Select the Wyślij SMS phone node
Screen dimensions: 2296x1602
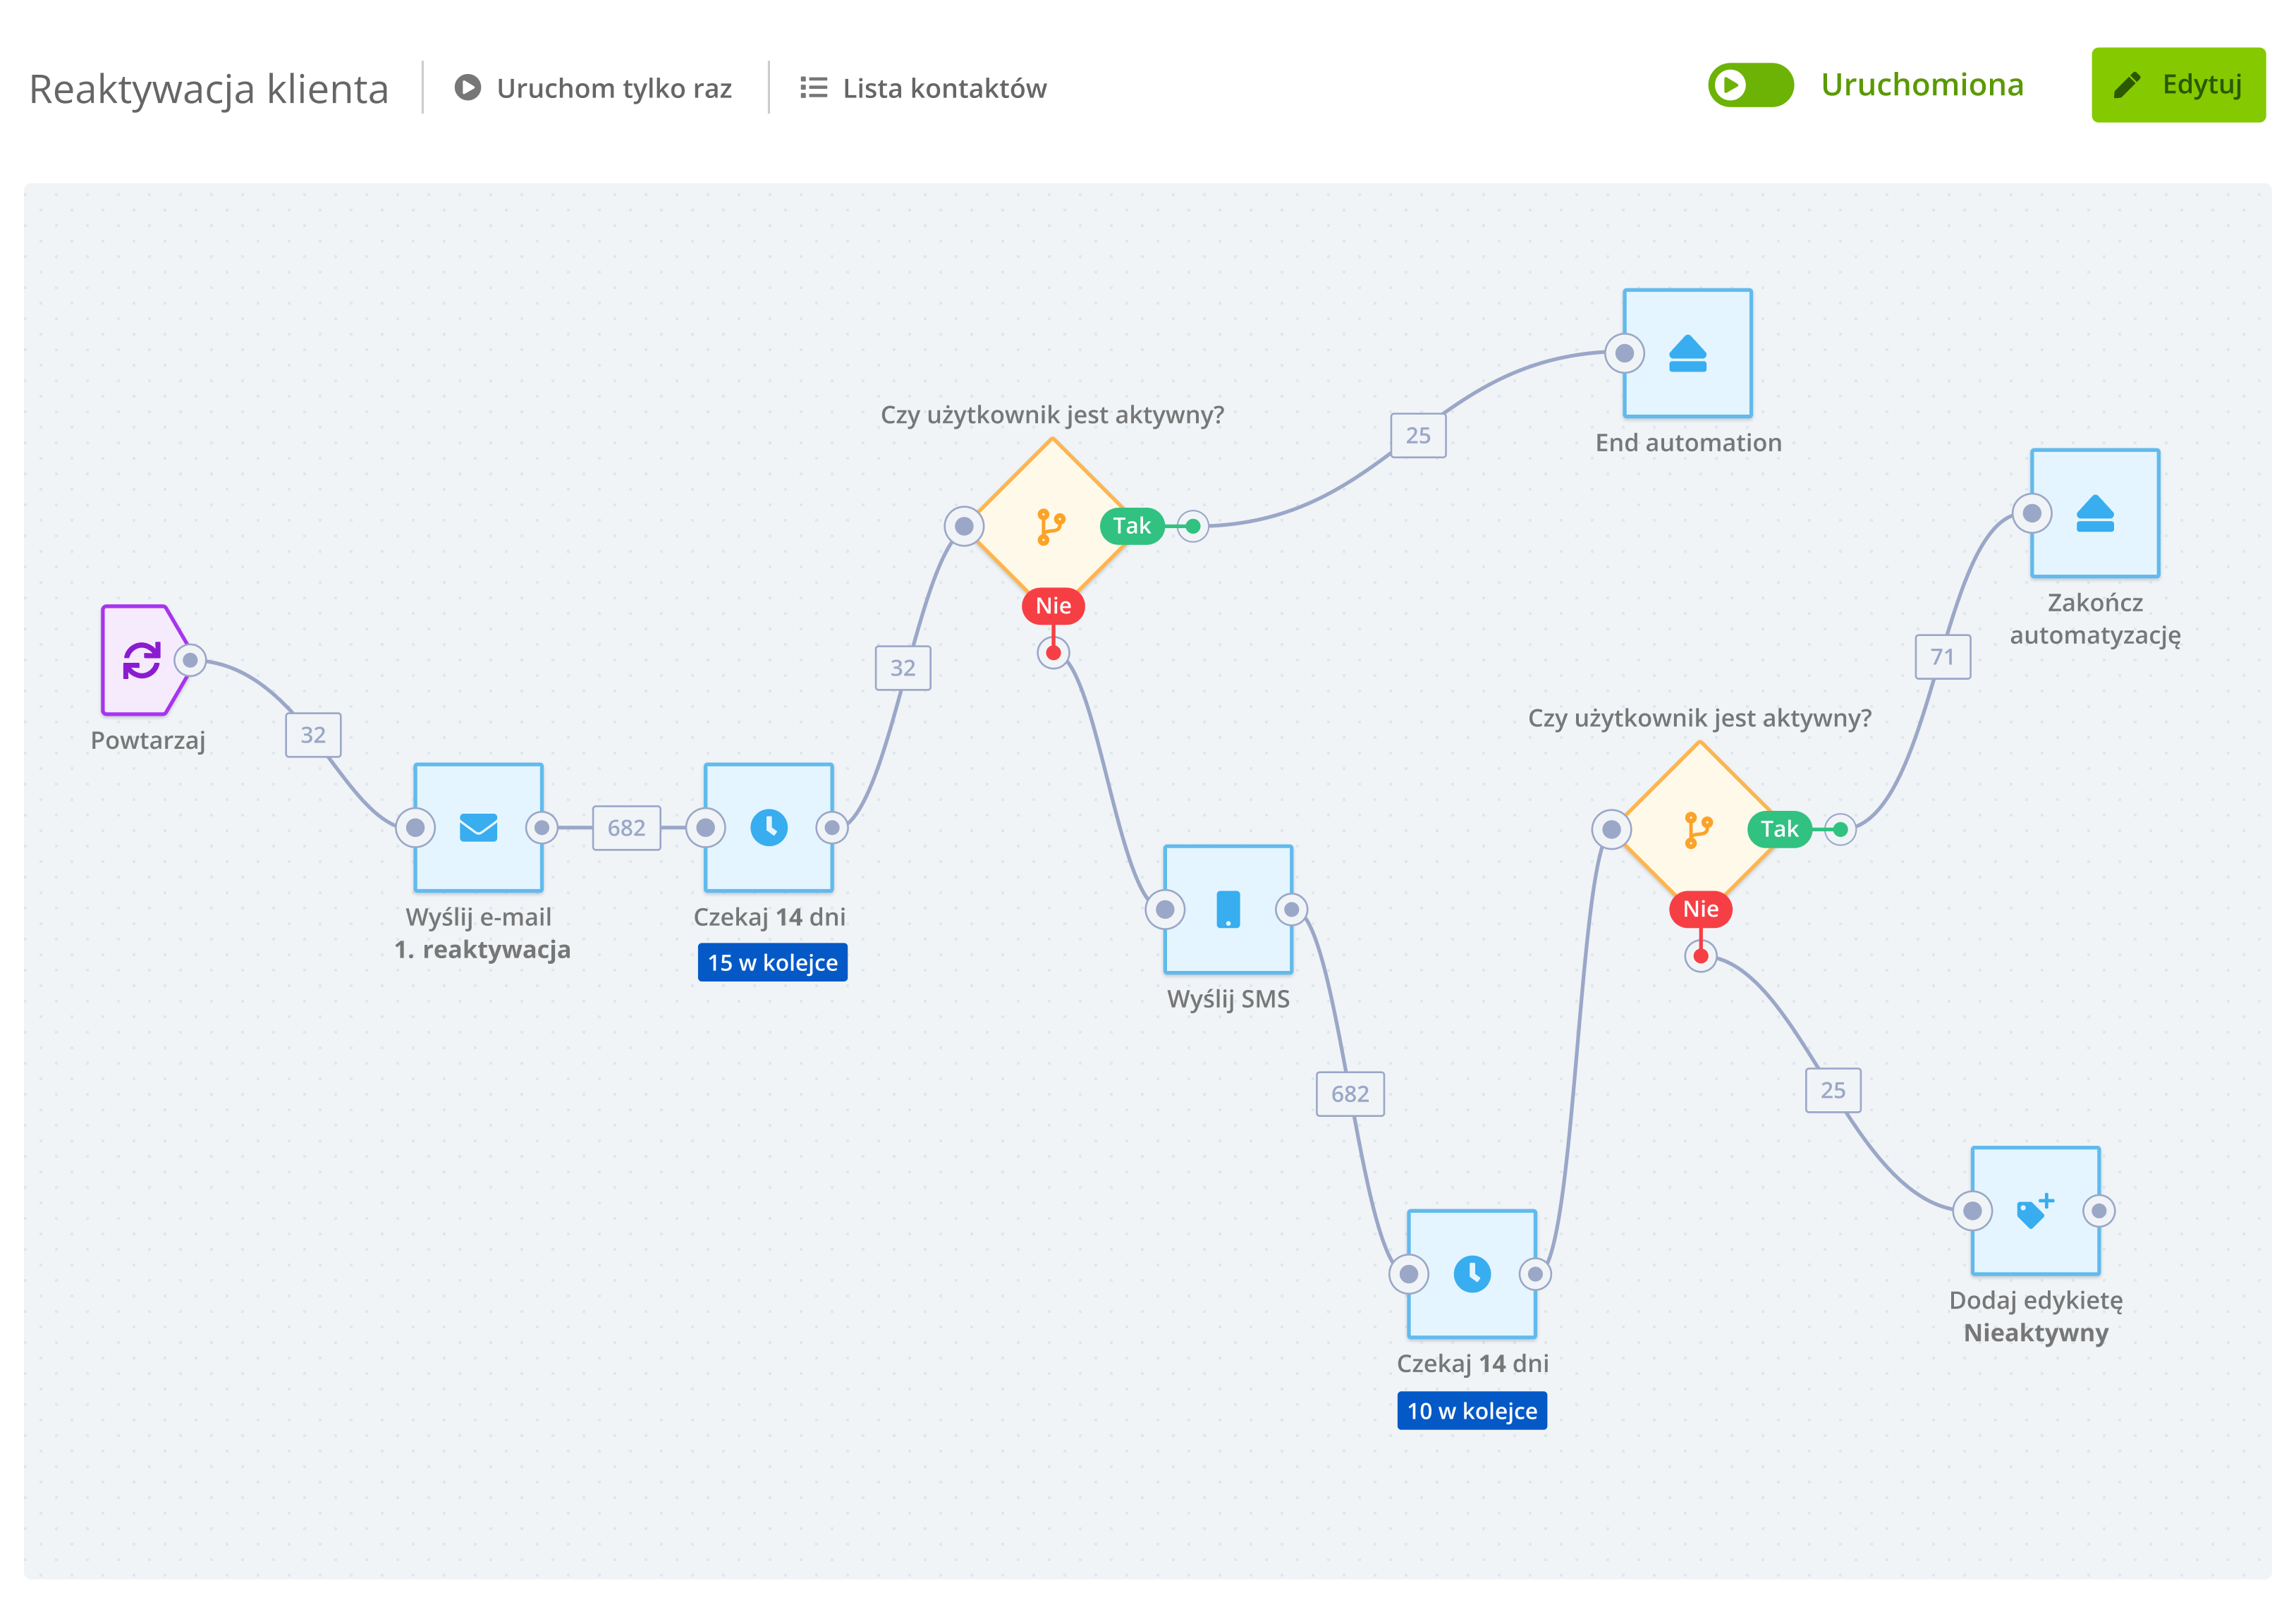(x=1228, y=910)
